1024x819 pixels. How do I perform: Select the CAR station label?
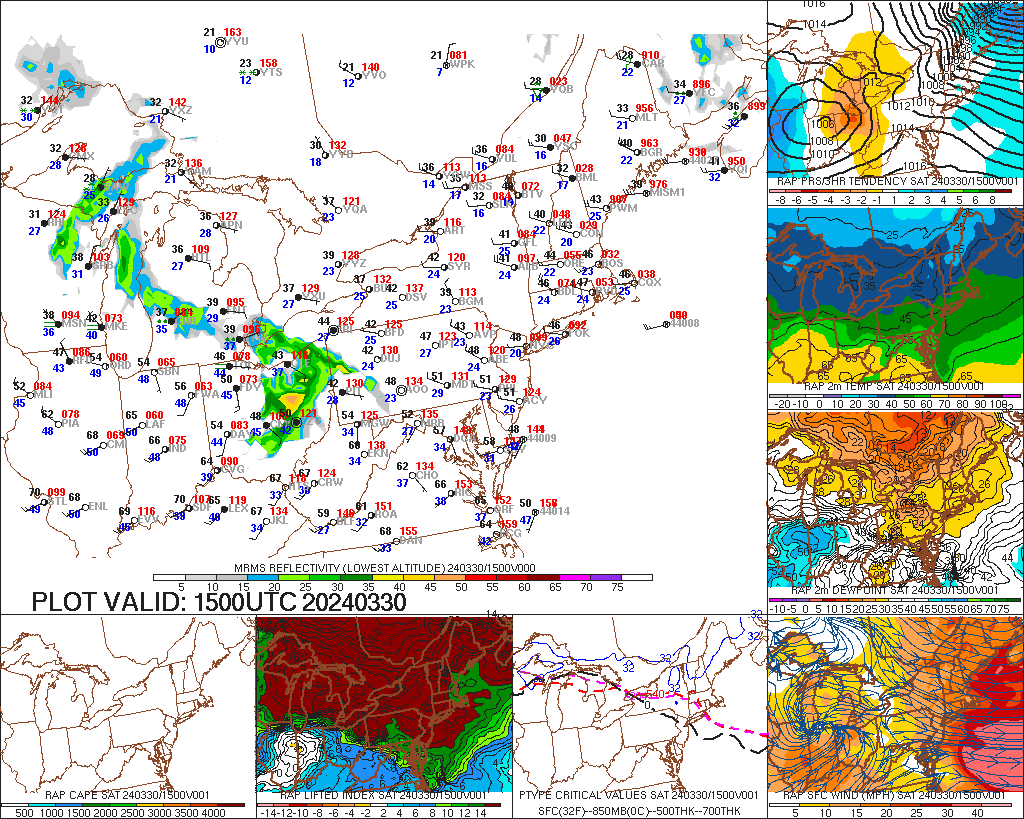click(654, 64)
